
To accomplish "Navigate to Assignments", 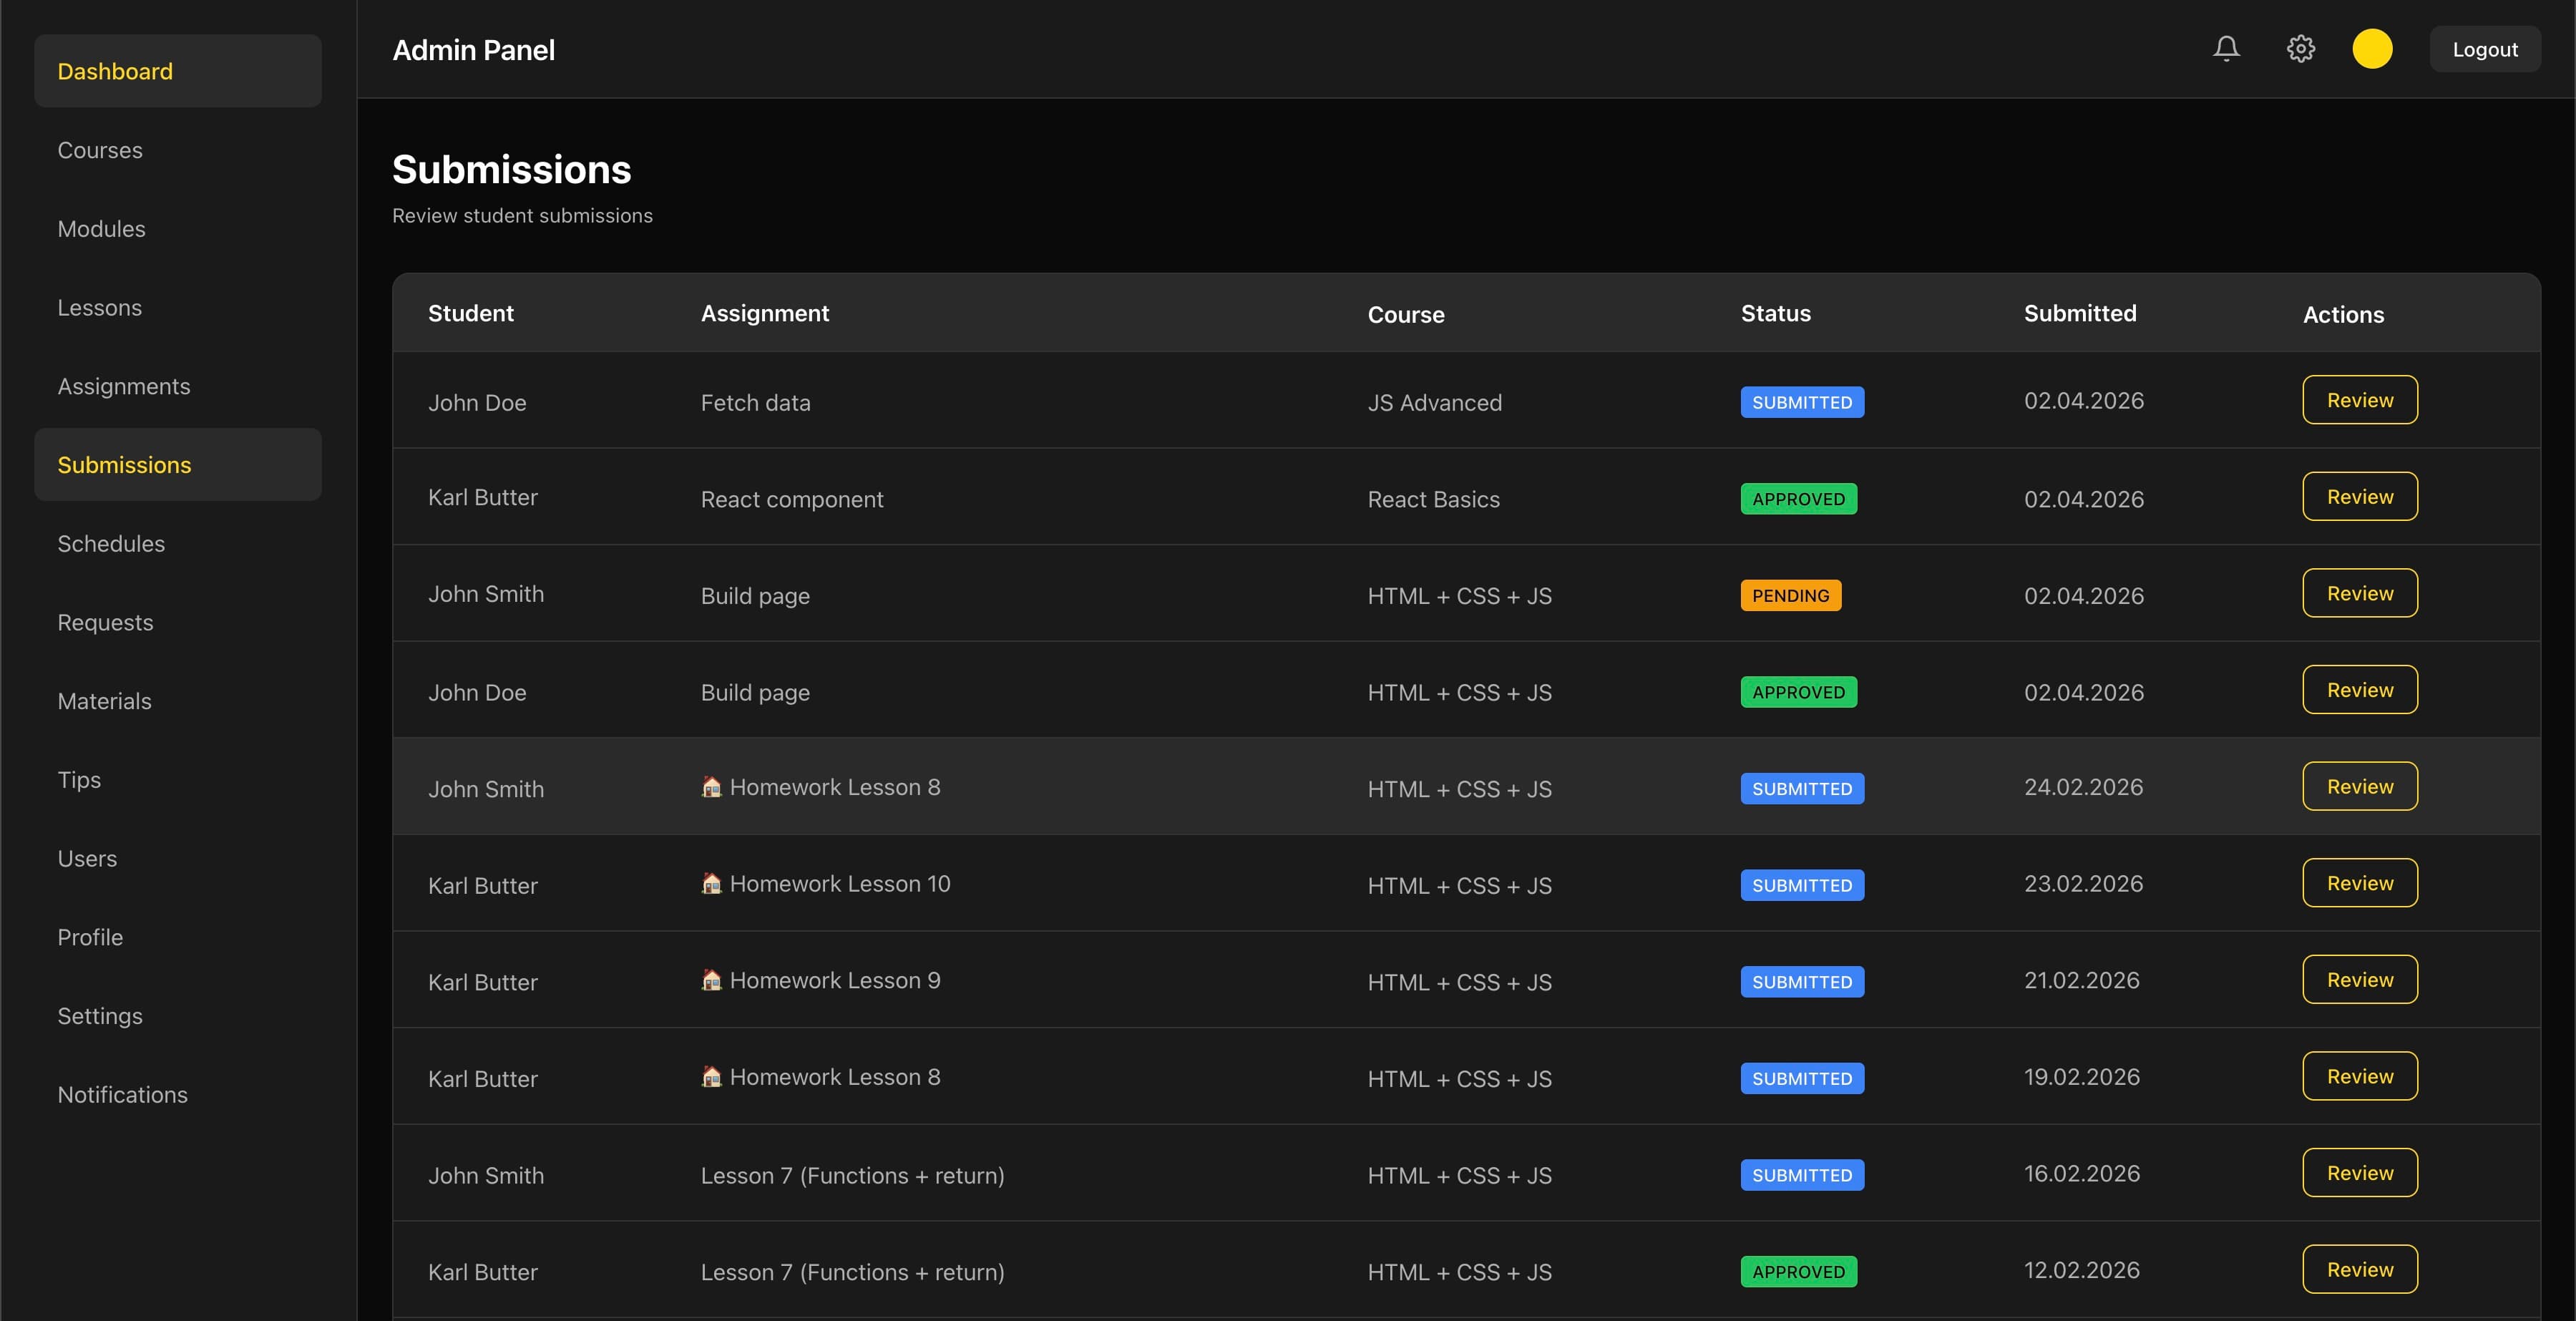I will [x=124, y=385].
